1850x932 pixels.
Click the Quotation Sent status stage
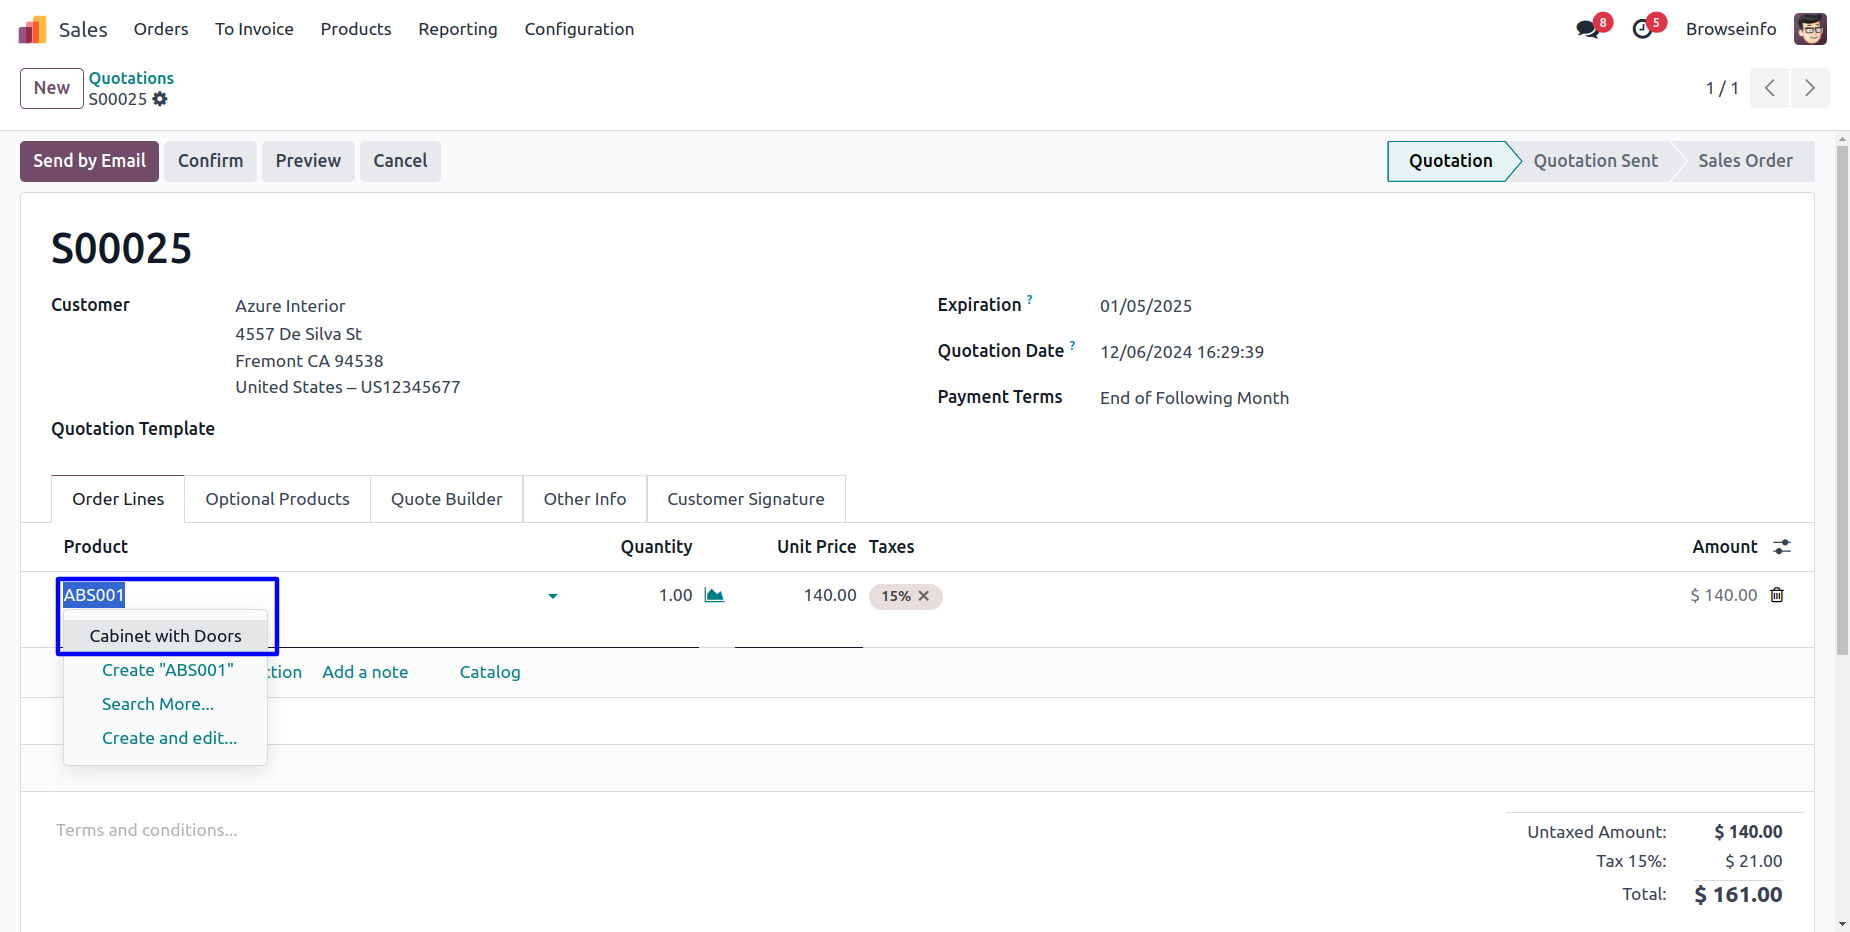coord(1595,161)
